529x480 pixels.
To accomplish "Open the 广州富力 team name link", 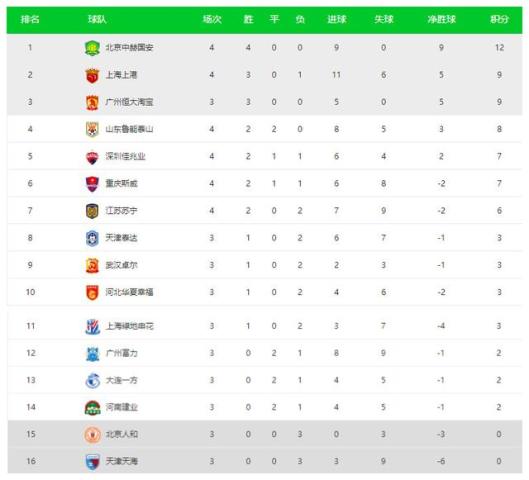I will click(x=121, y=353).
